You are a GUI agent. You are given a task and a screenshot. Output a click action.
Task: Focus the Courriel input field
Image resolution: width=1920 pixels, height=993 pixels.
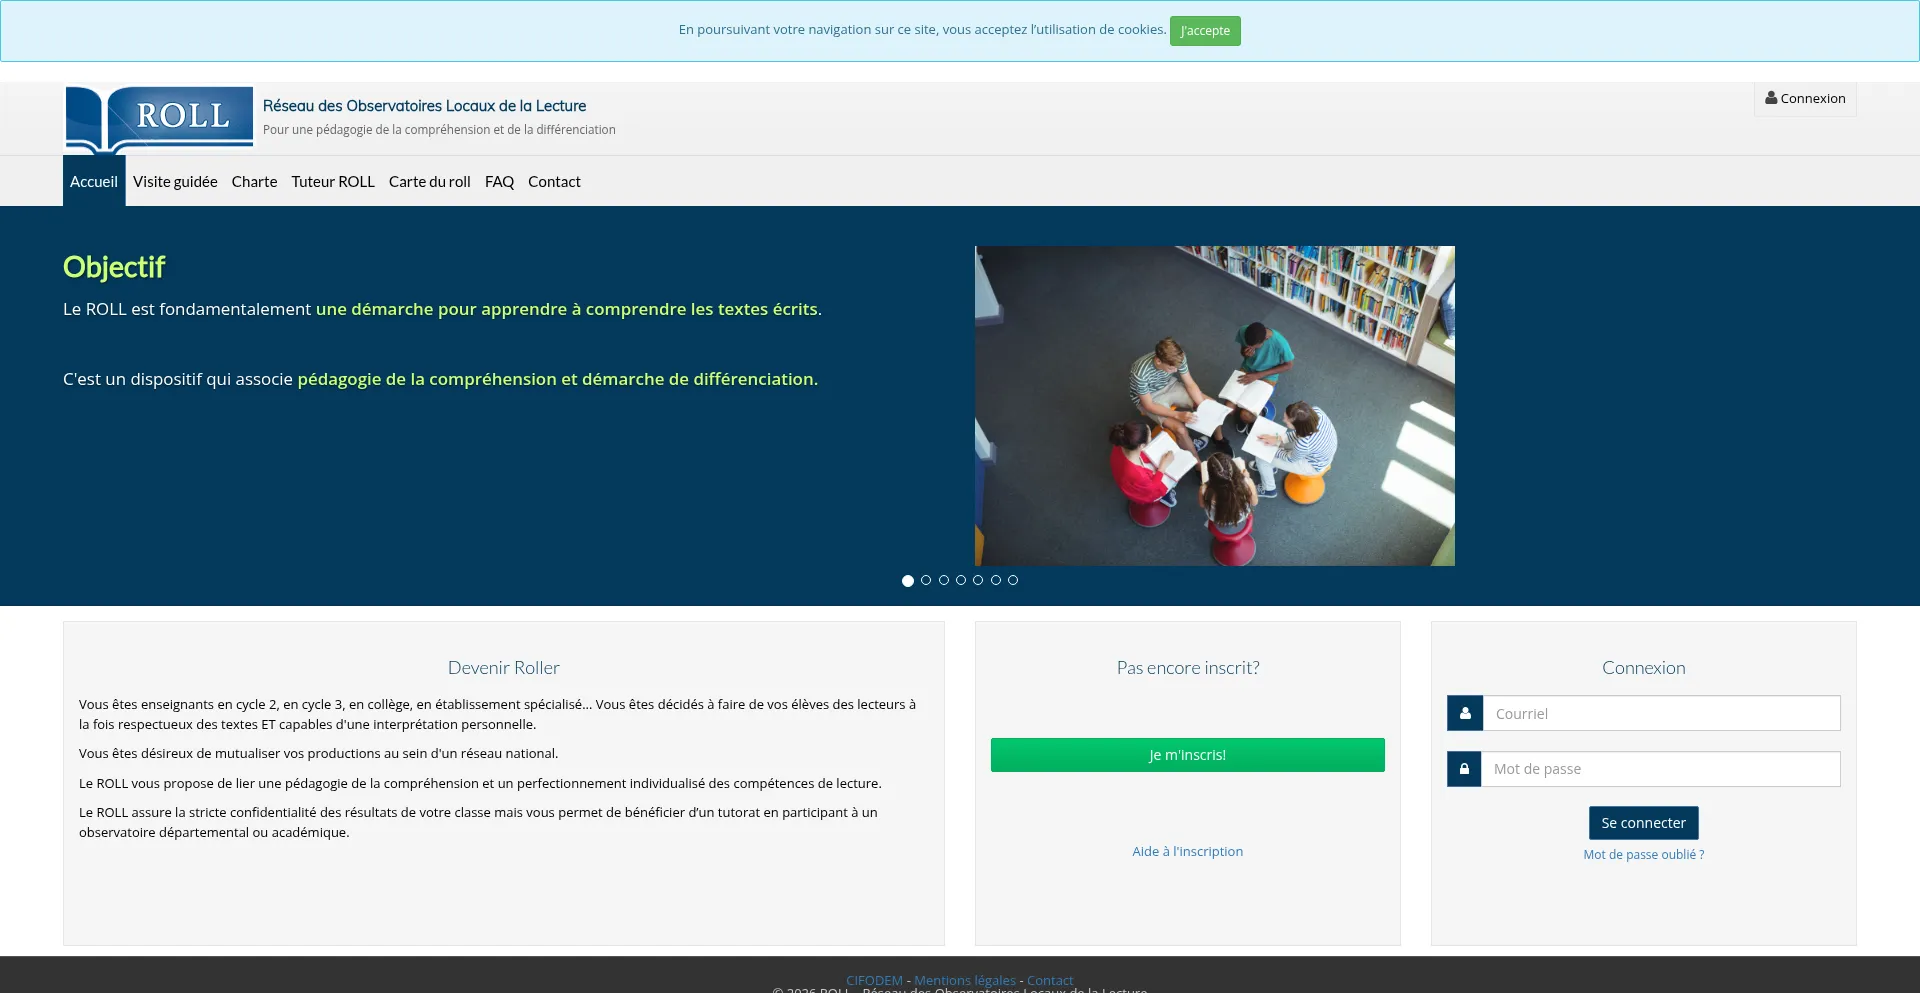[x=1662, y=713]
